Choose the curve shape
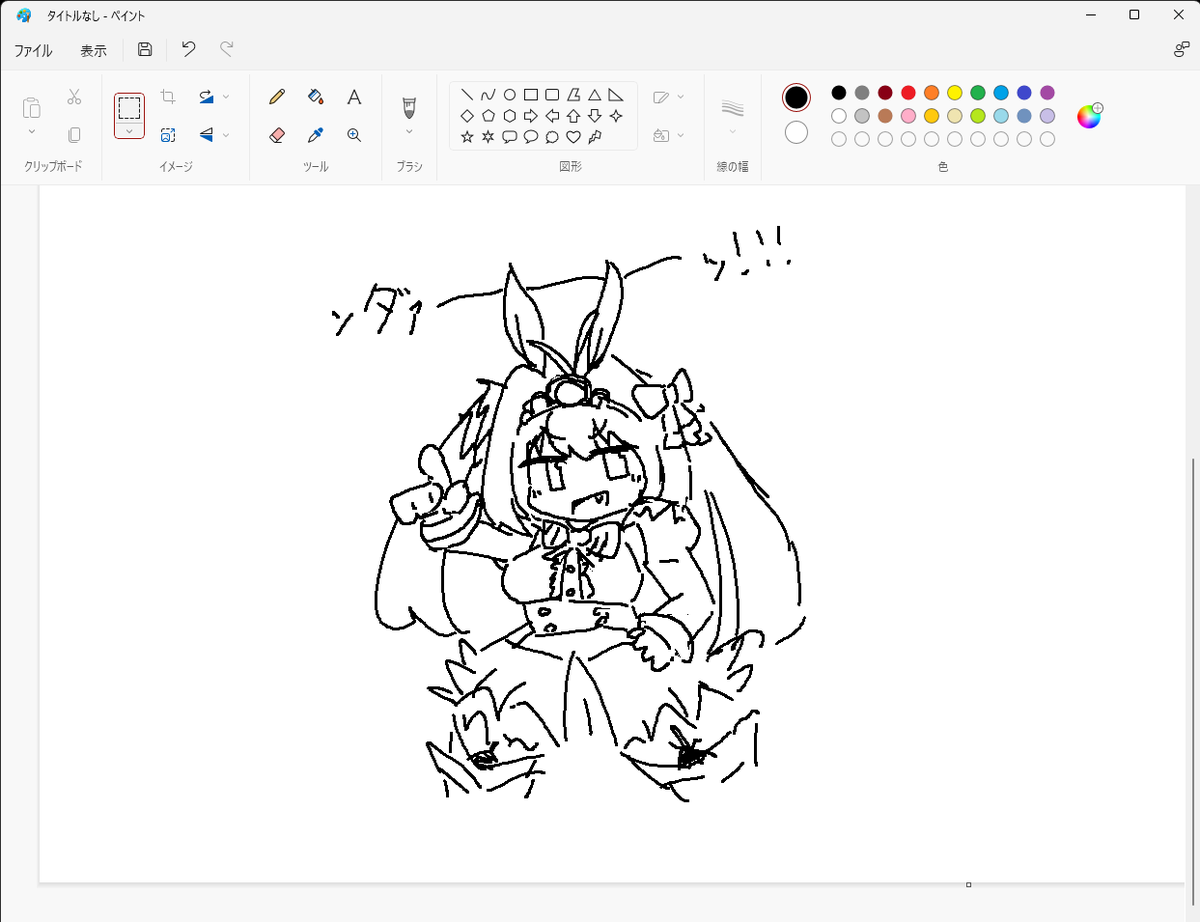 click(x=488, y=95)
